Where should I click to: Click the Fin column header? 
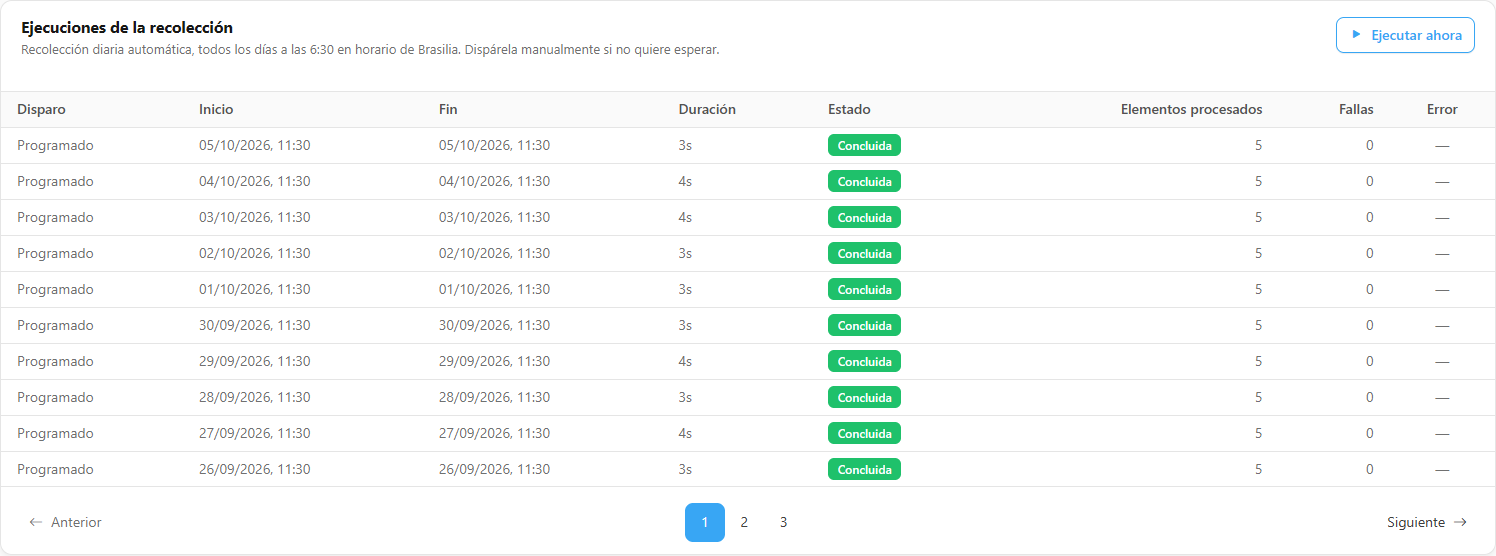pyautogui.click(x=448, y=109)
